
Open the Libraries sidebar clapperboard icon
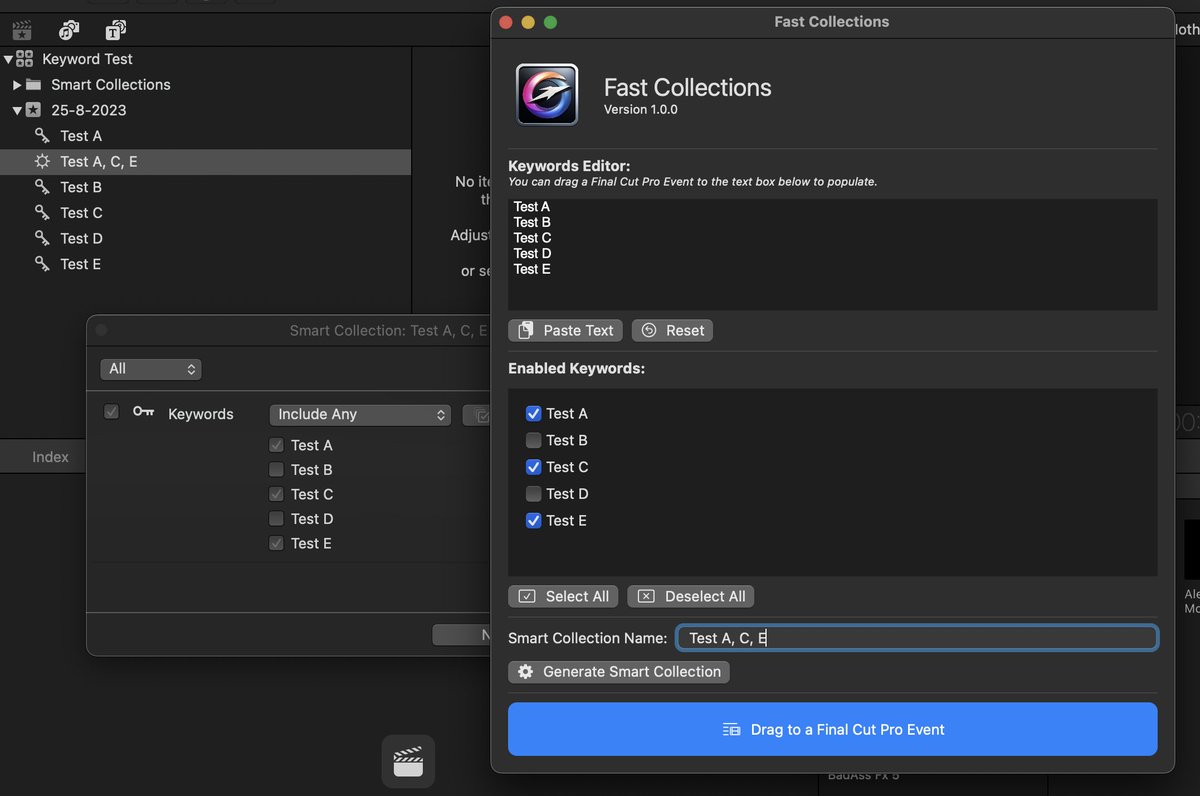click(x=21, y=30)
